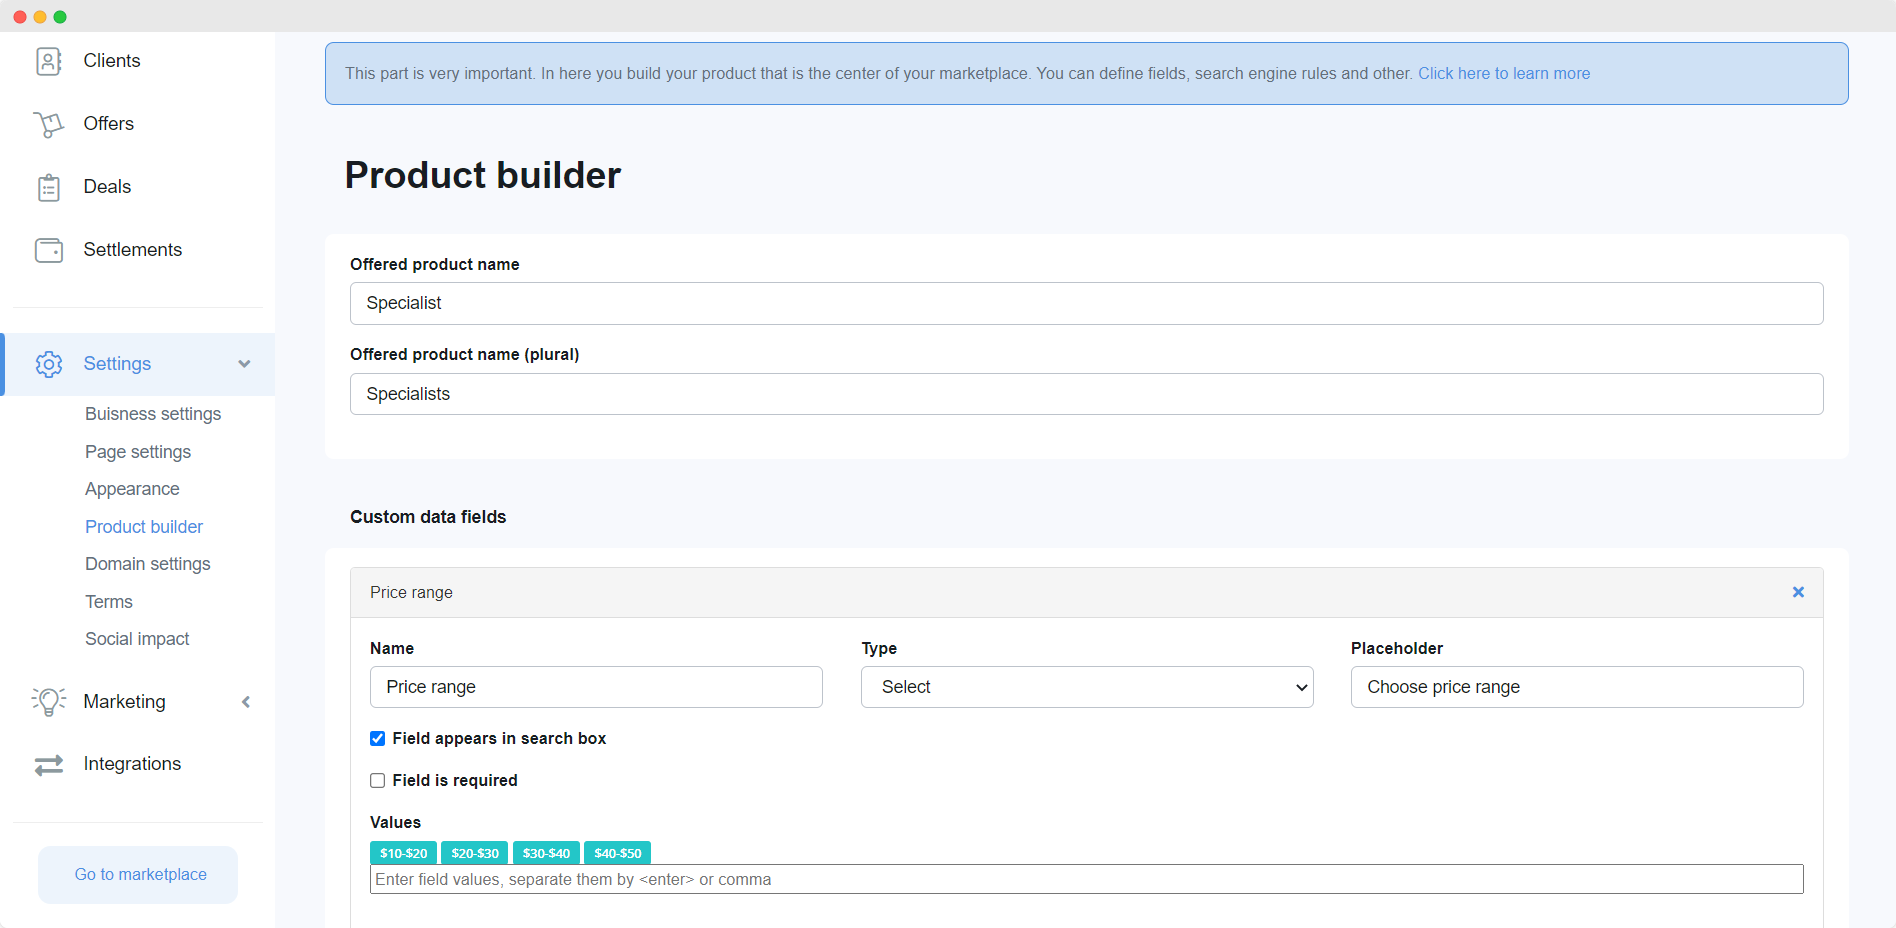Click the Marketing lightbulb icon
This screenshot has width=1896, height=928.
coord(49,701)
